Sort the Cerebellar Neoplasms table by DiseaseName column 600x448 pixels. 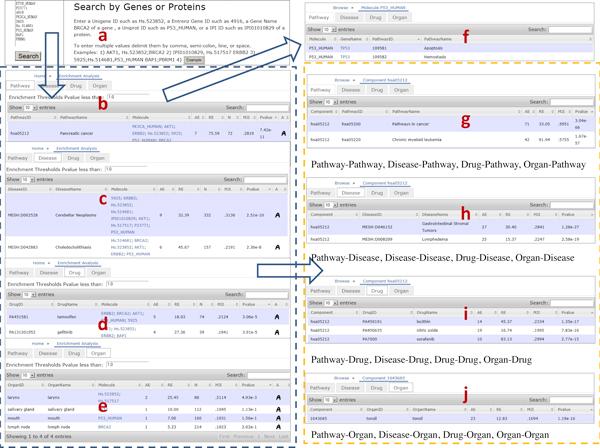click(68, 189)
